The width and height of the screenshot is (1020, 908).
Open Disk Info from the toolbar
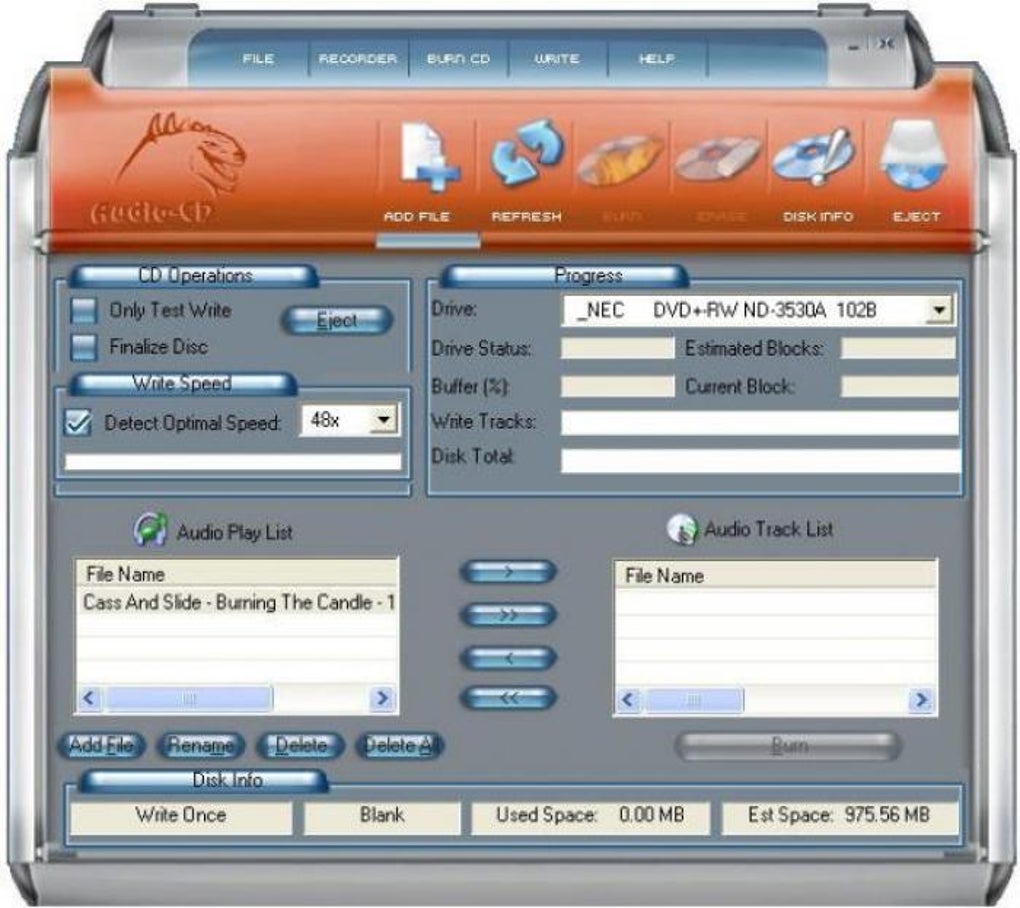click(x=813, y=156)
